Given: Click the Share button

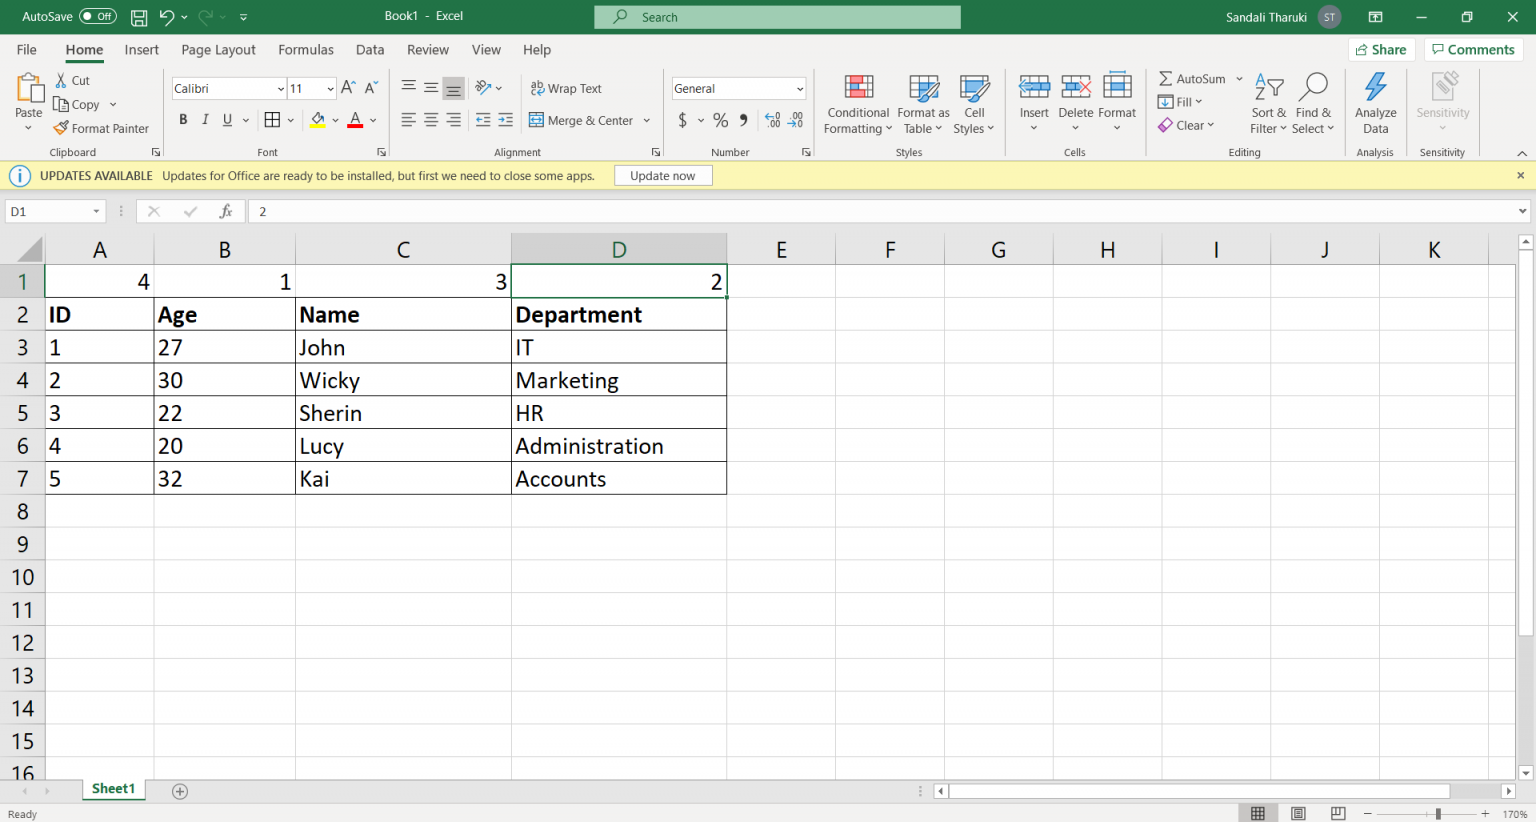Looking at the screenshot, I should [x=1379, y=50].
